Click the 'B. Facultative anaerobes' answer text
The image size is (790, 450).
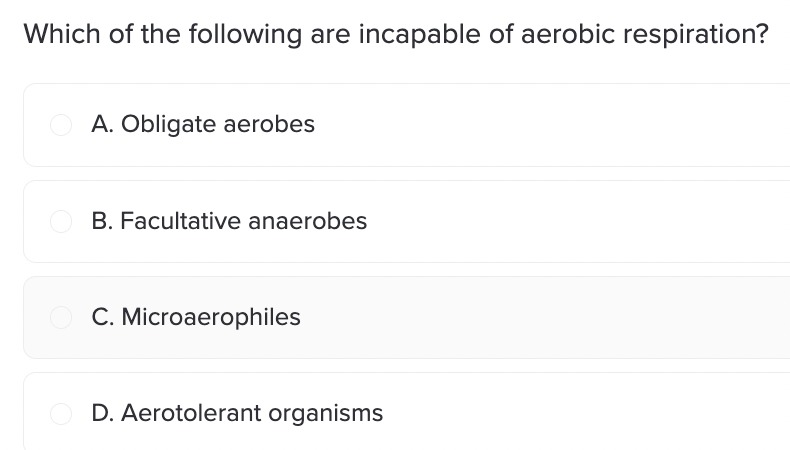click(229, 221)
